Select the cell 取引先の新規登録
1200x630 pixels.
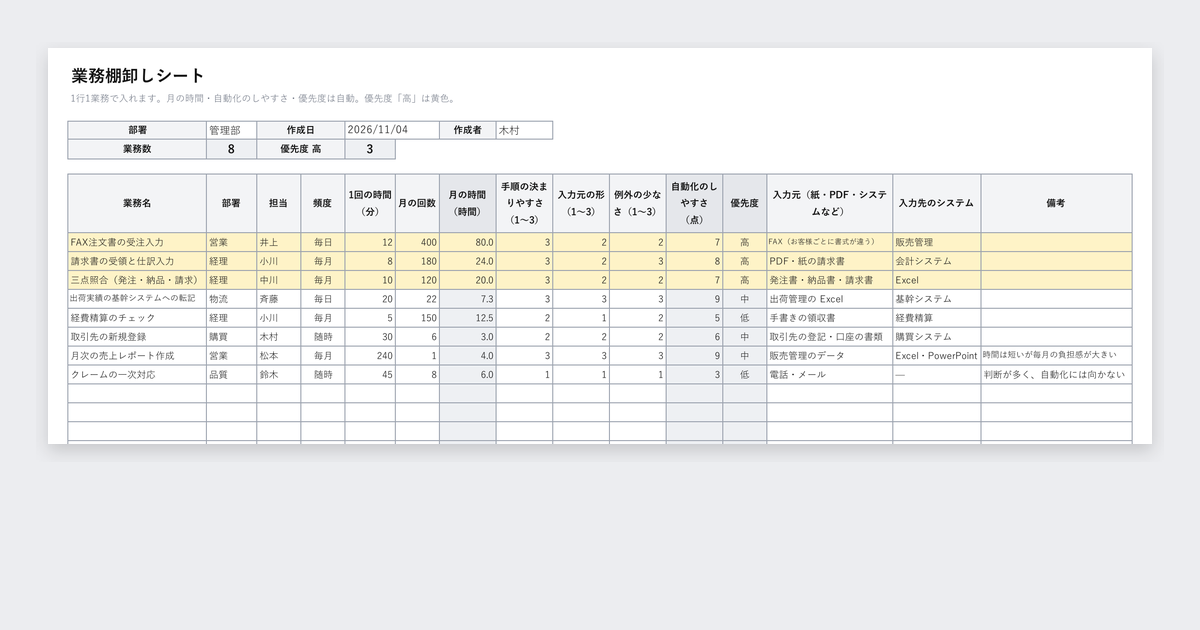[x=137, y=337]
